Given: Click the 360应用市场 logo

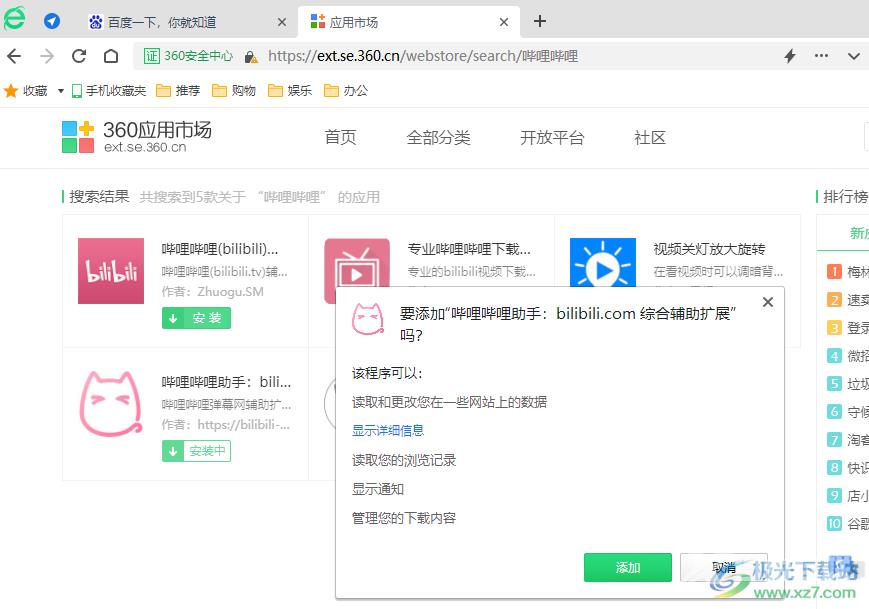Looking at the screenshot, I should tap(136, 137).
